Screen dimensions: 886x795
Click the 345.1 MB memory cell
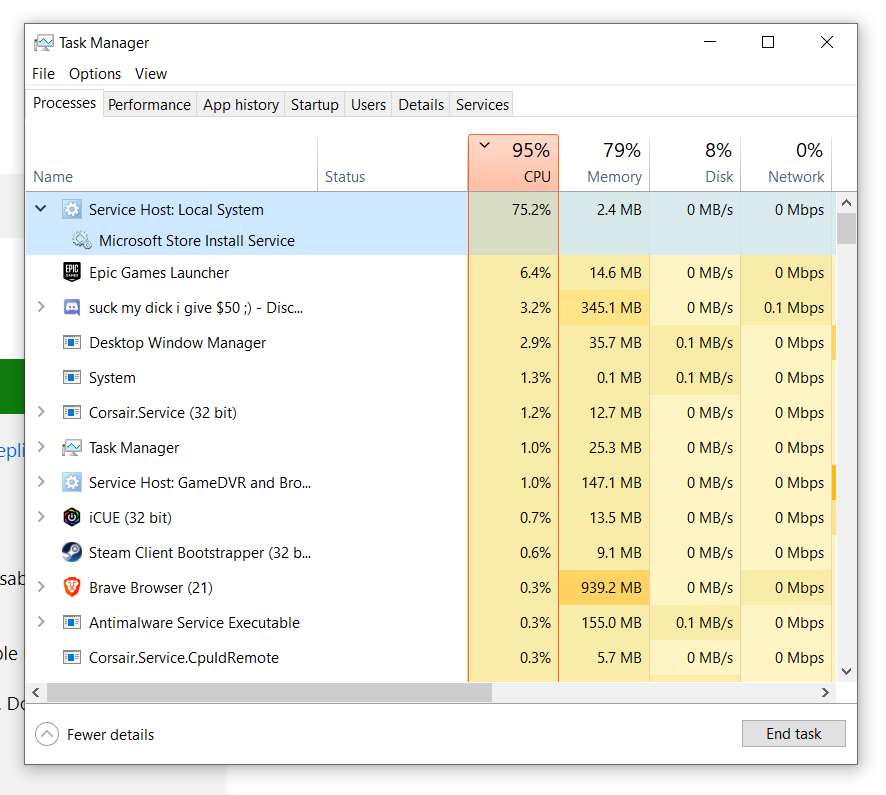(604, 308)
